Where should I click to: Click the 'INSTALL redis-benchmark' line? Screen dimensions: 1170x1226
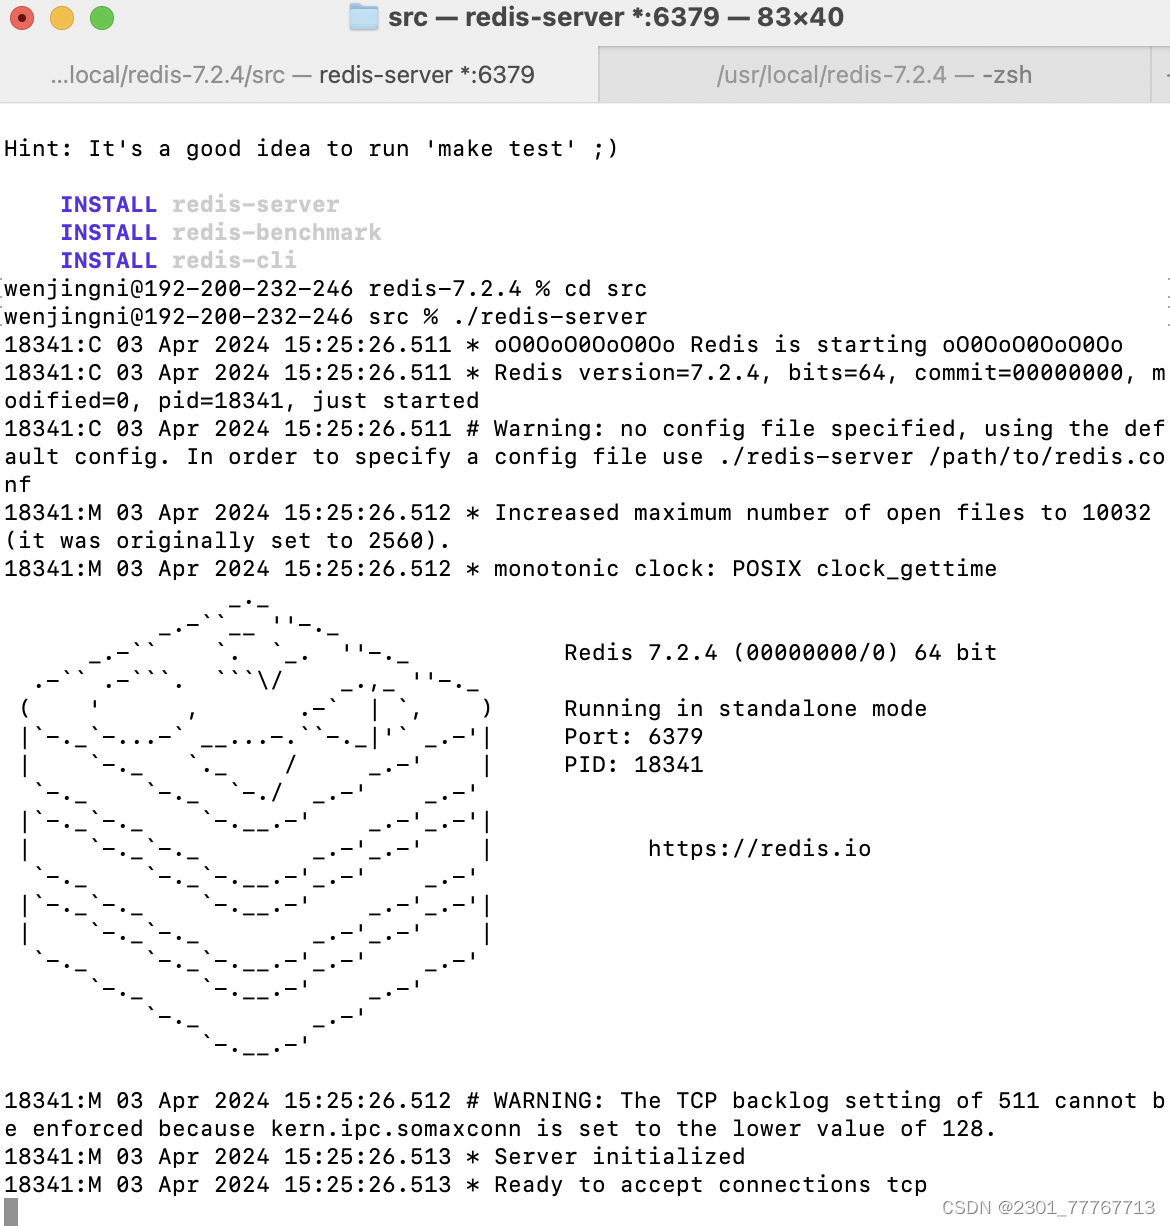(x=221, y=233)
